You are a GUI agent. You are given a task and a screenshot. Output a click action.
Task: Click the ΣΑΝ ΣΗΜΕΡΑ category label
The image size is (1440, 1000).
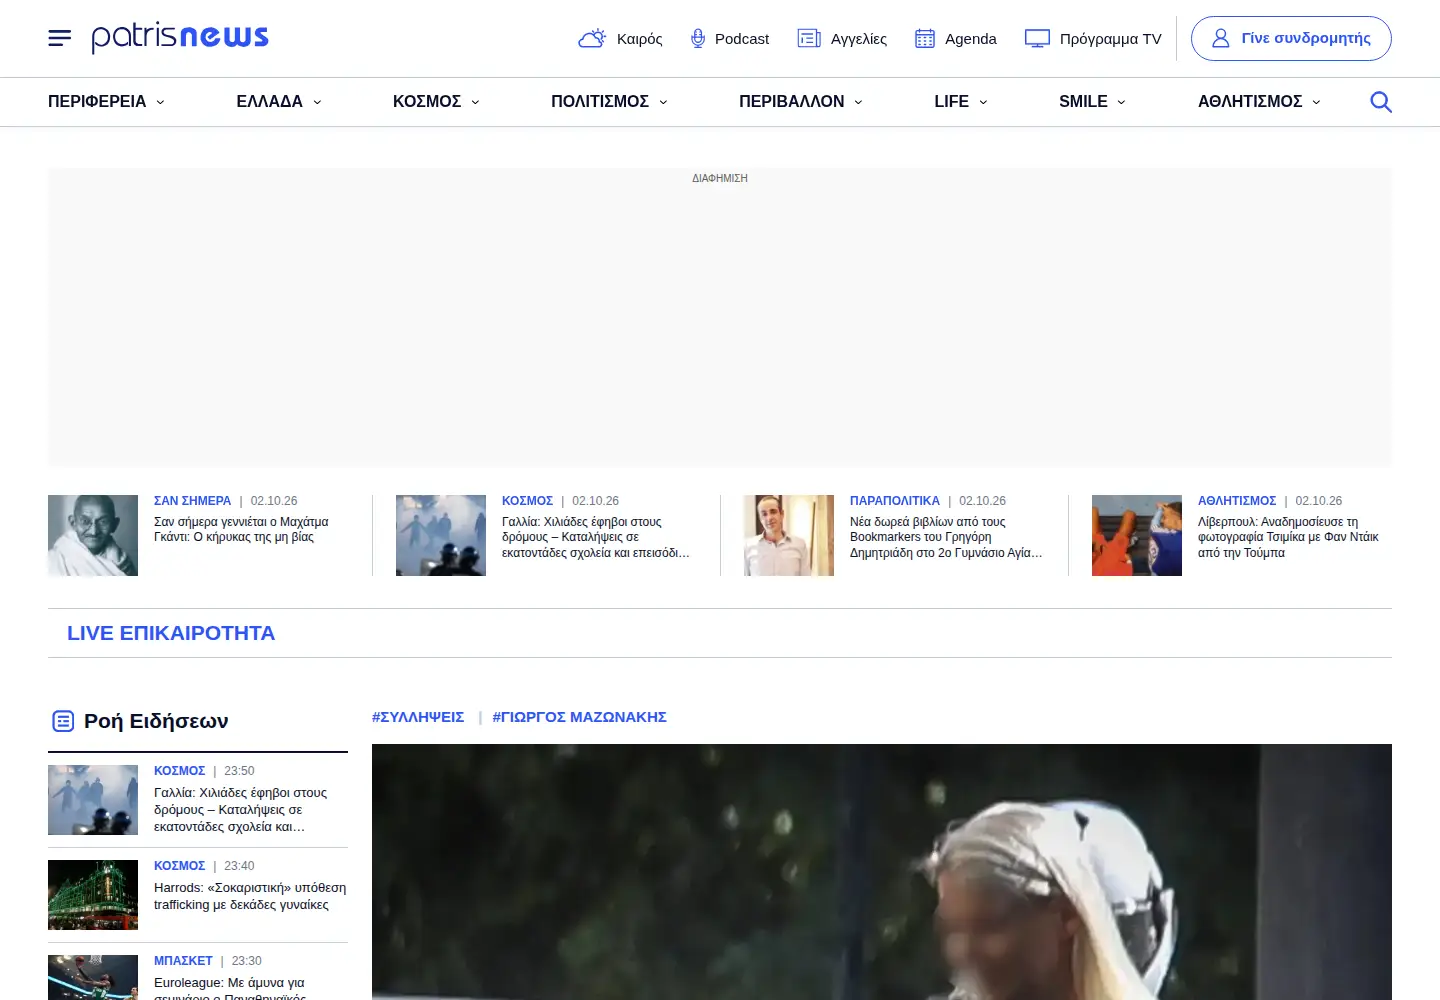click(x=192, y=501)
